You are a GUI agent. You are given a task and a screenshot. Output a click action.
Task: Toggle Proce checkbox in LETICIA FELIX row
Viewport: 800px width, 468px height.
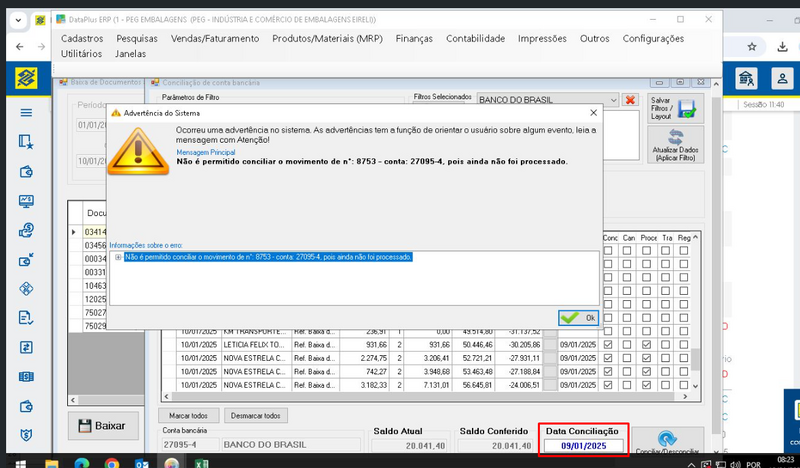pos(646,345)
